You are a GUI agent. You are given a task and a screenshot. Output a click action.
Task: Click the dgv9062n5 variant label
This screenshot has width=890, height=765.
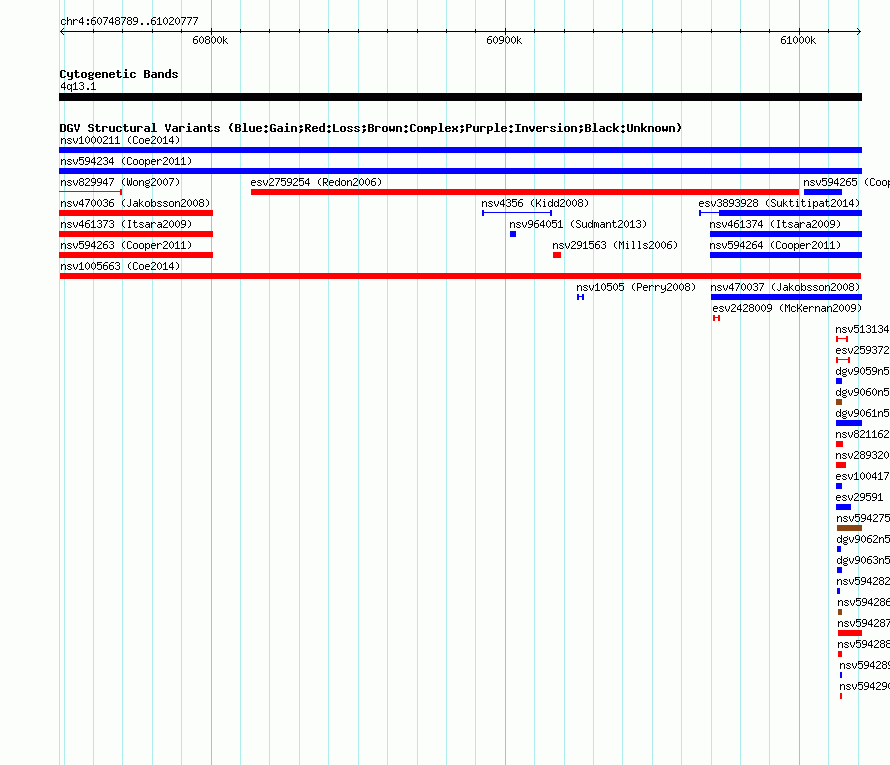point(863,539)
